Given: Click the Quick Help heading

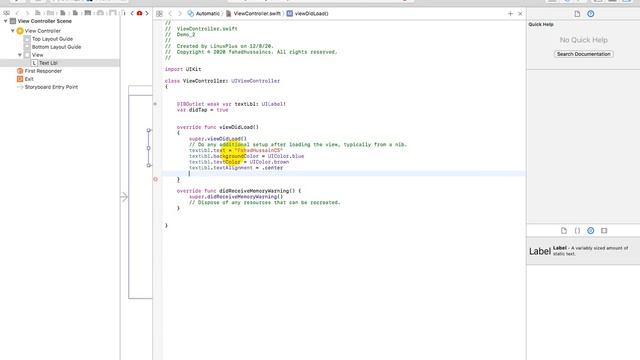Looking at the screenshot, I should pos(541,24).
